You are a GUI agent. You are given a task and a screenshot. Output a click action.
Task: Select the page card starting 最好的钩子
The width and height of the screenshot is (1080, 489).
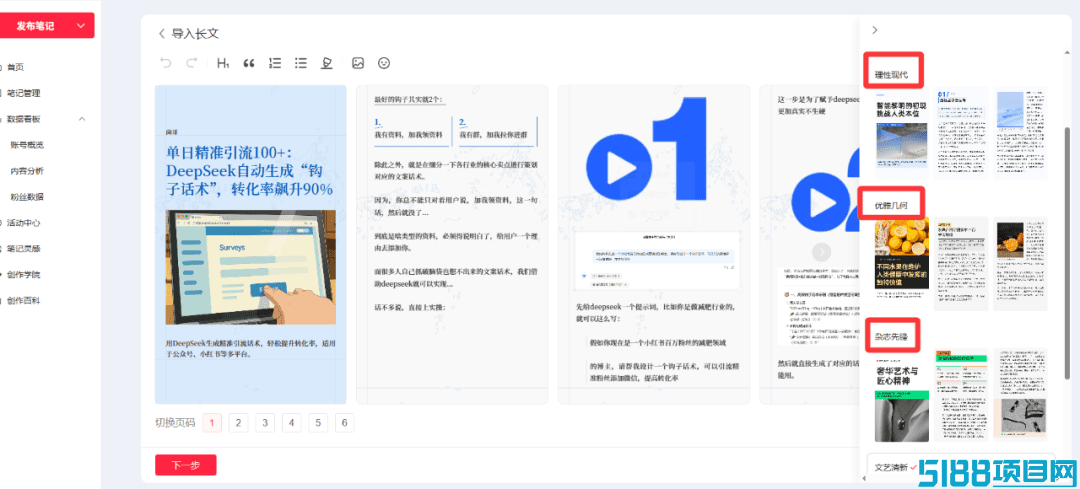click(452, 244)
